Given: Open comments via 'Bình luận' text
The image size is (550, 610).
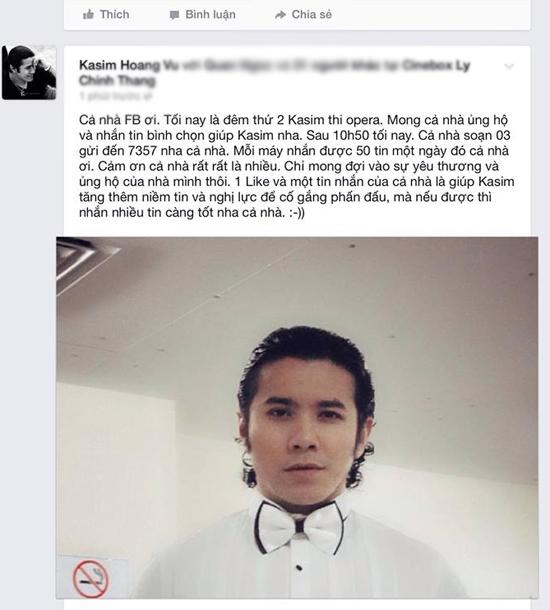Looking at the screenshot, I should tap(210, 14).
